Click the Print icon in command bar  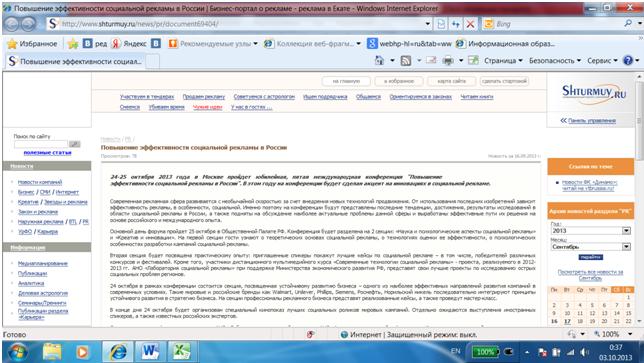[448, 61]
